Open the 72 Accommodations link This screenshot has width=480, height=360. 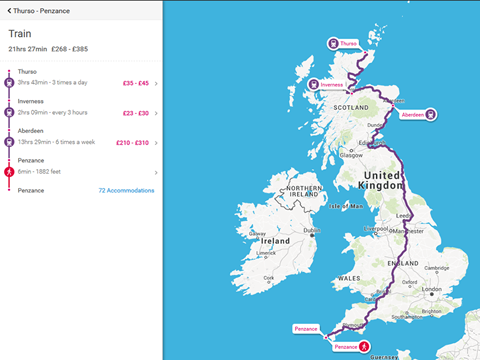pyautogui.click(x=126, y=190)
